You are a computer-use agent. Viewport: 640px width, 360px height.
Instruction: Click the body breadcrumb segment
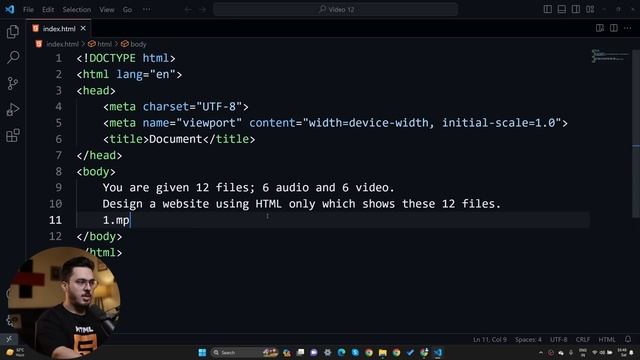[x=138, y=44]
